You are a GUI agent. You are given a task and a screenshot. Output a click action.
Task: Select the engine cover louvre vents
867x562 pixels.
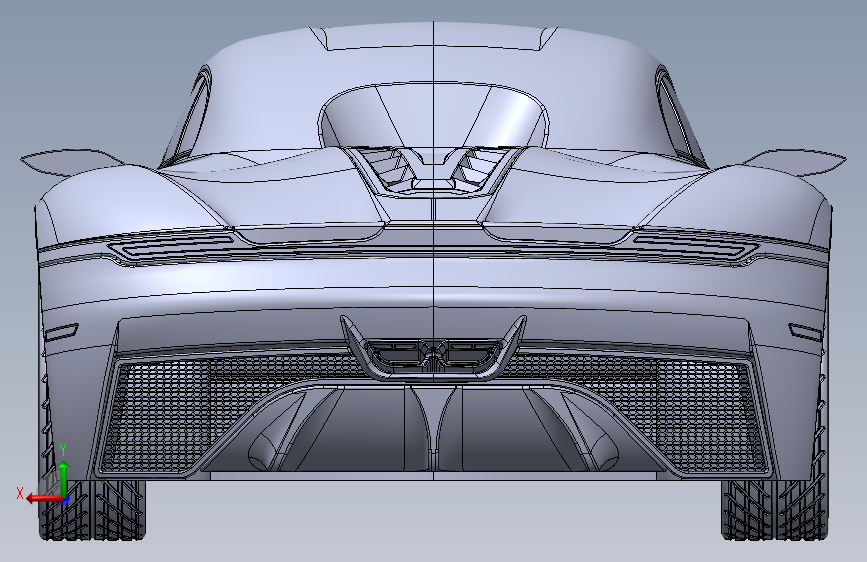click(x=434, y=169)
